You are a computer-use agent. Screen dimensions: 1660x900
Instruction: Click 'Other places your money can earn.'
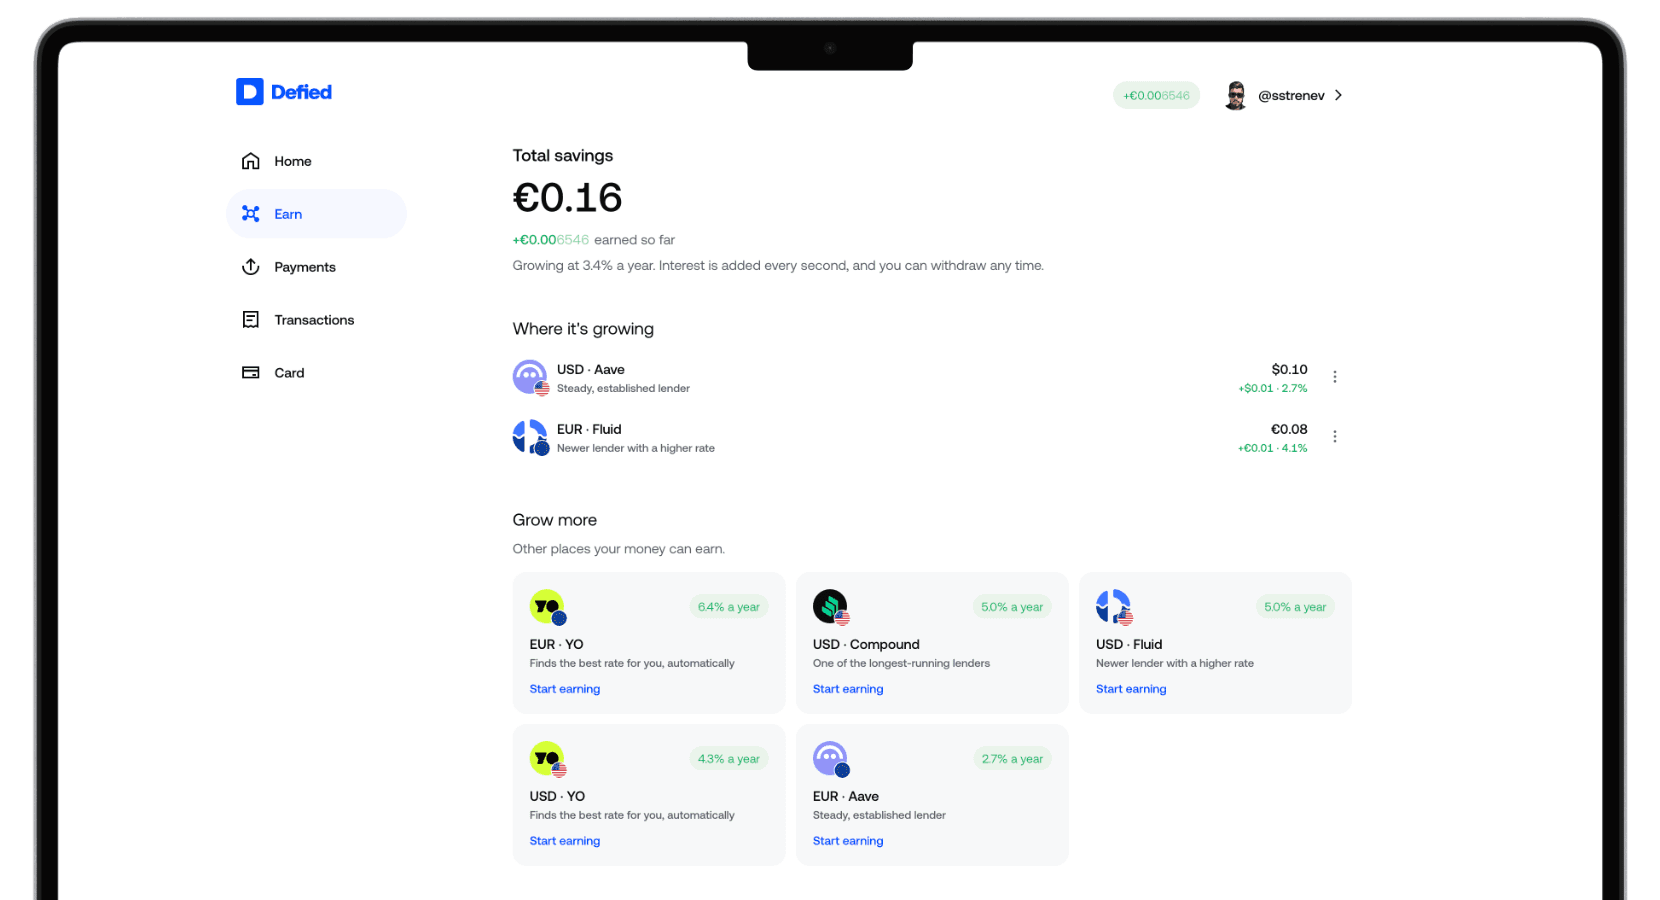pos(618,549)
